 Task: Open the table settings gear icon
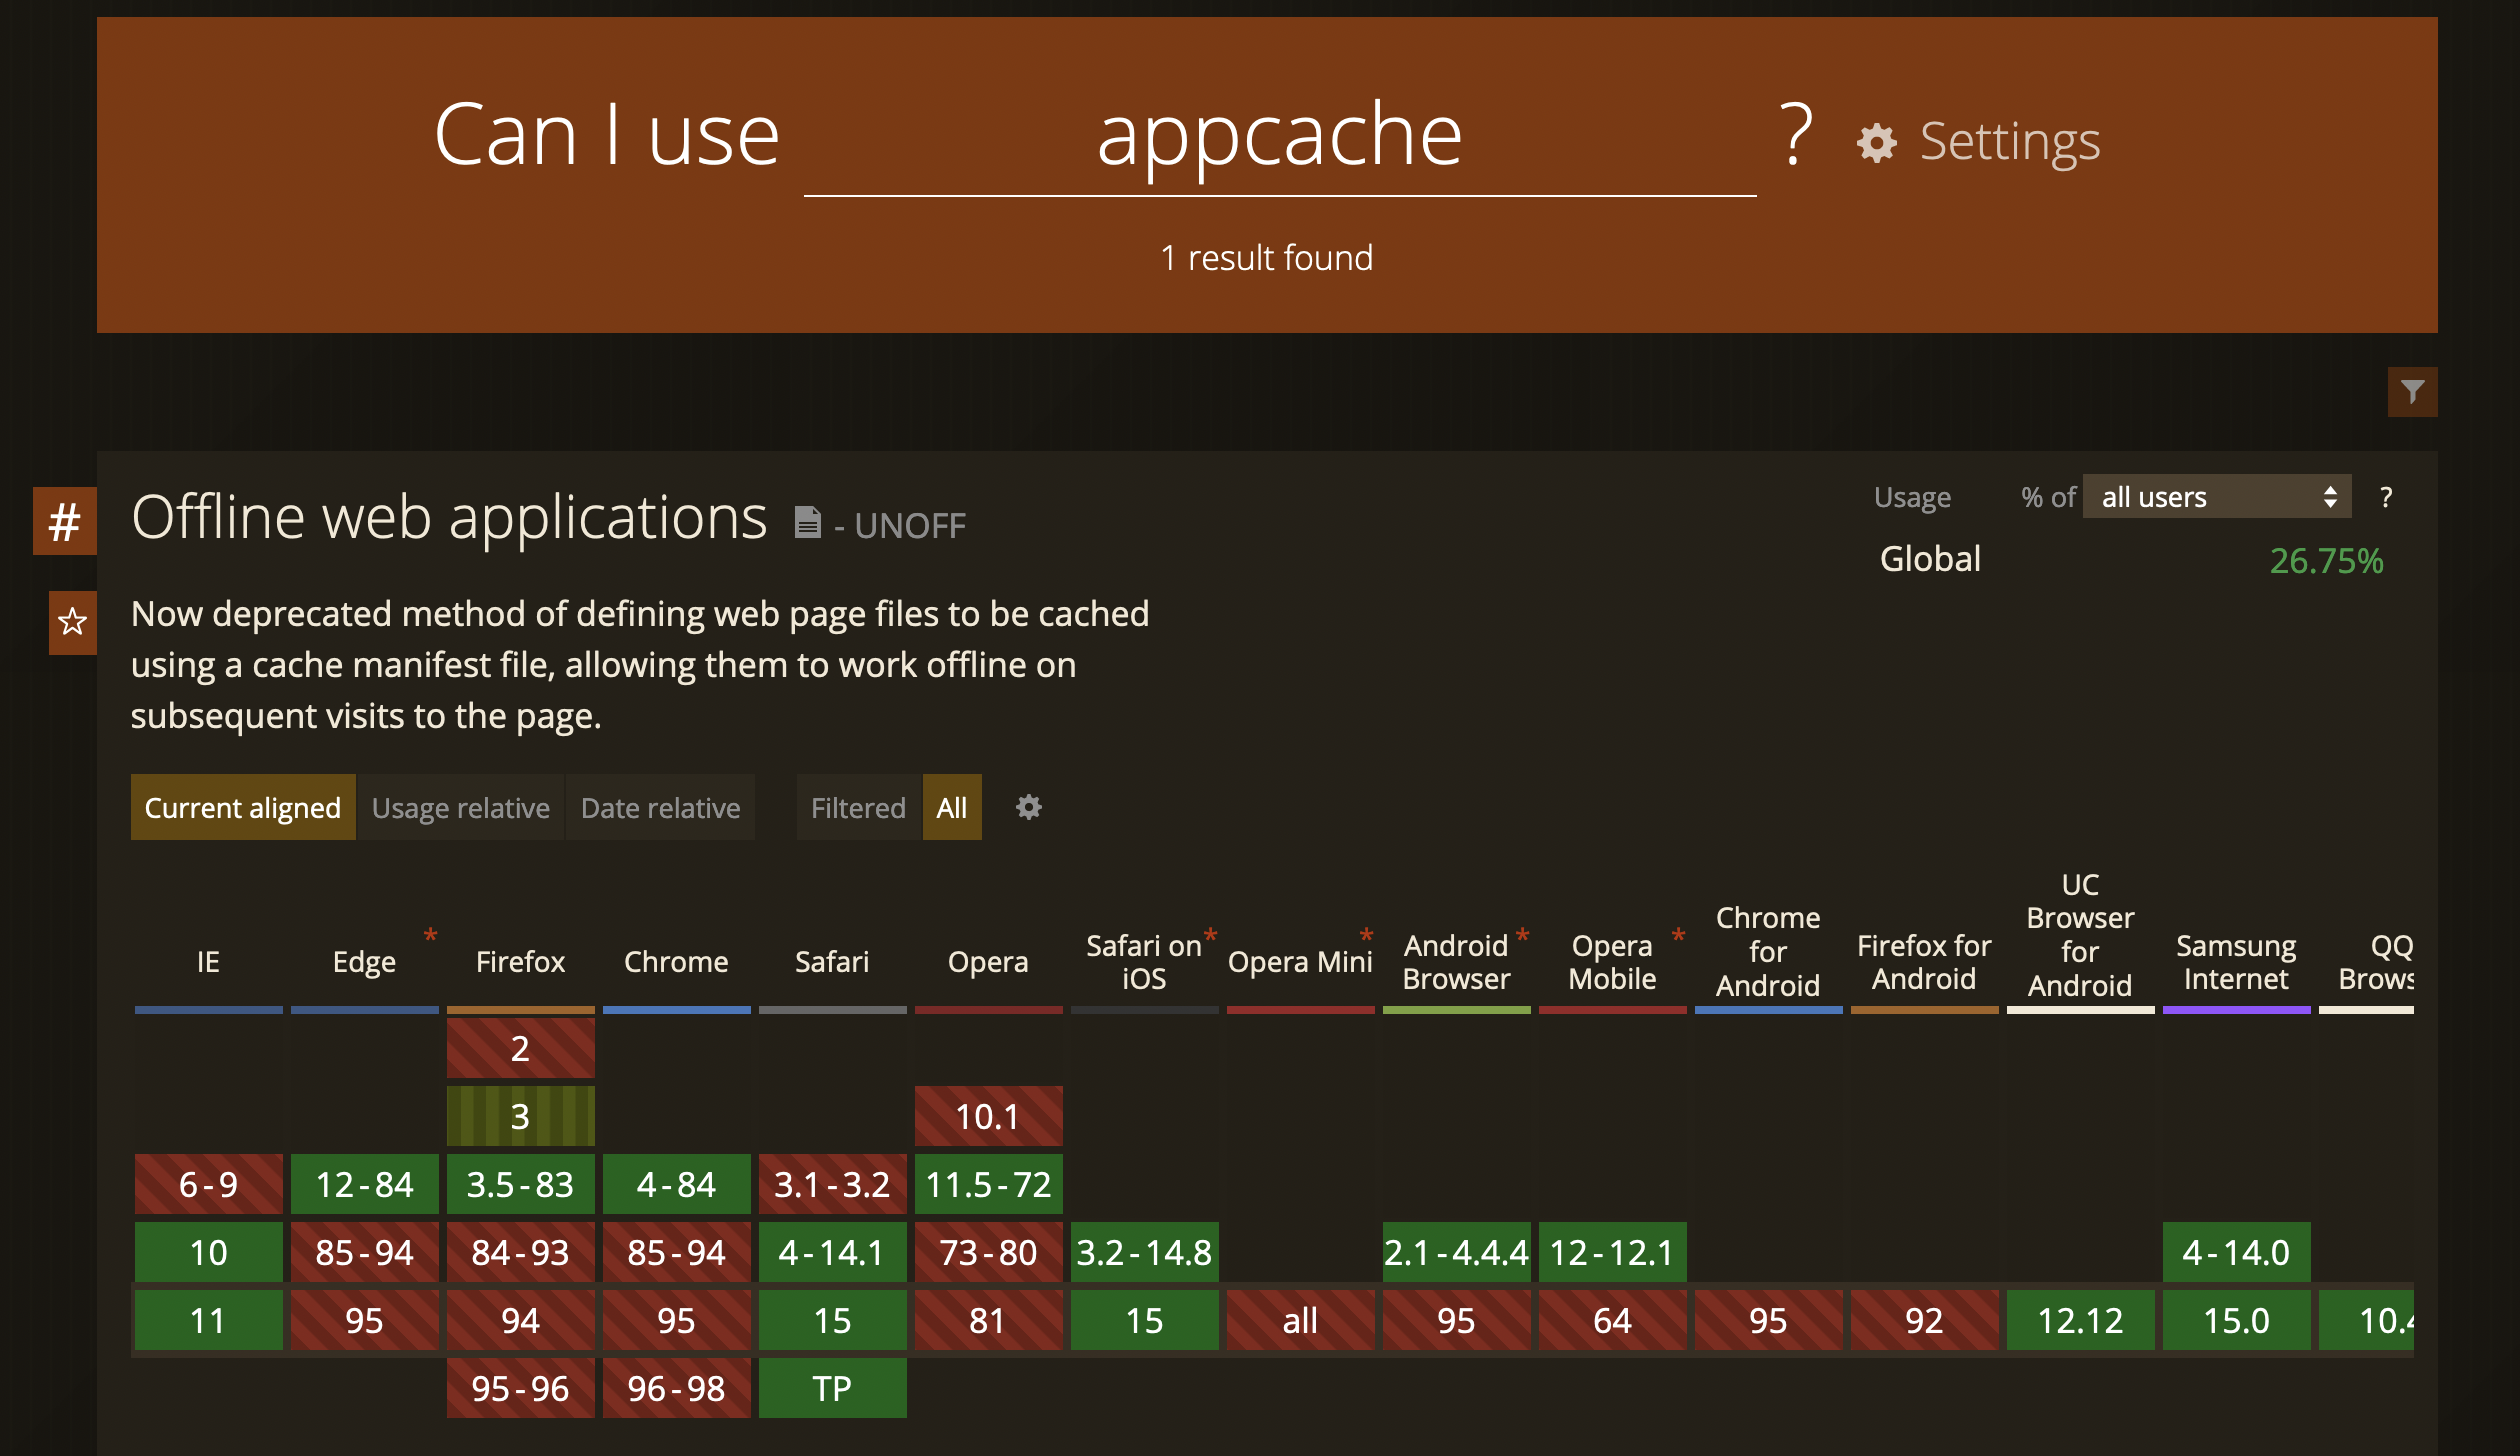click(x=1029, y=807)
